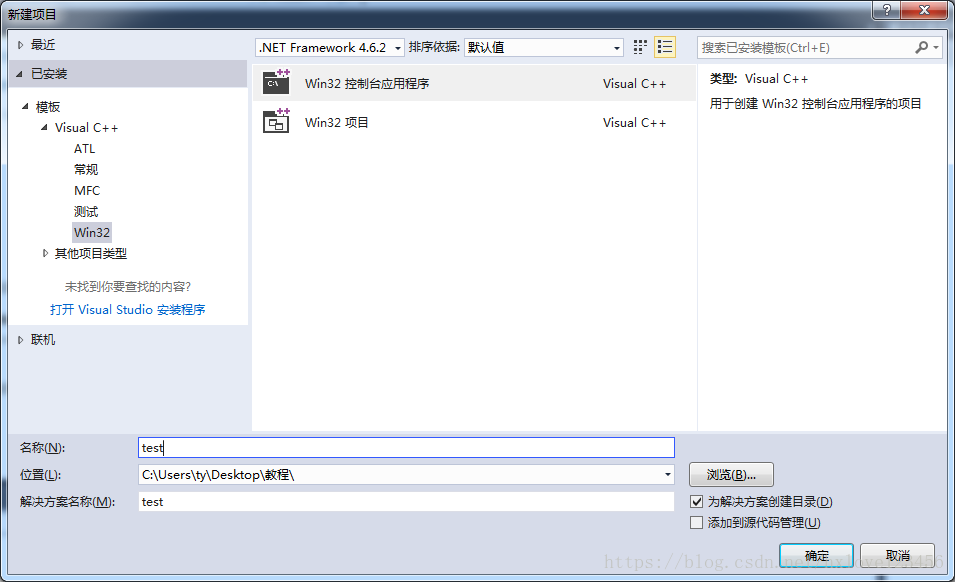Switch to the medium icons list view

[x=665, y=47]
